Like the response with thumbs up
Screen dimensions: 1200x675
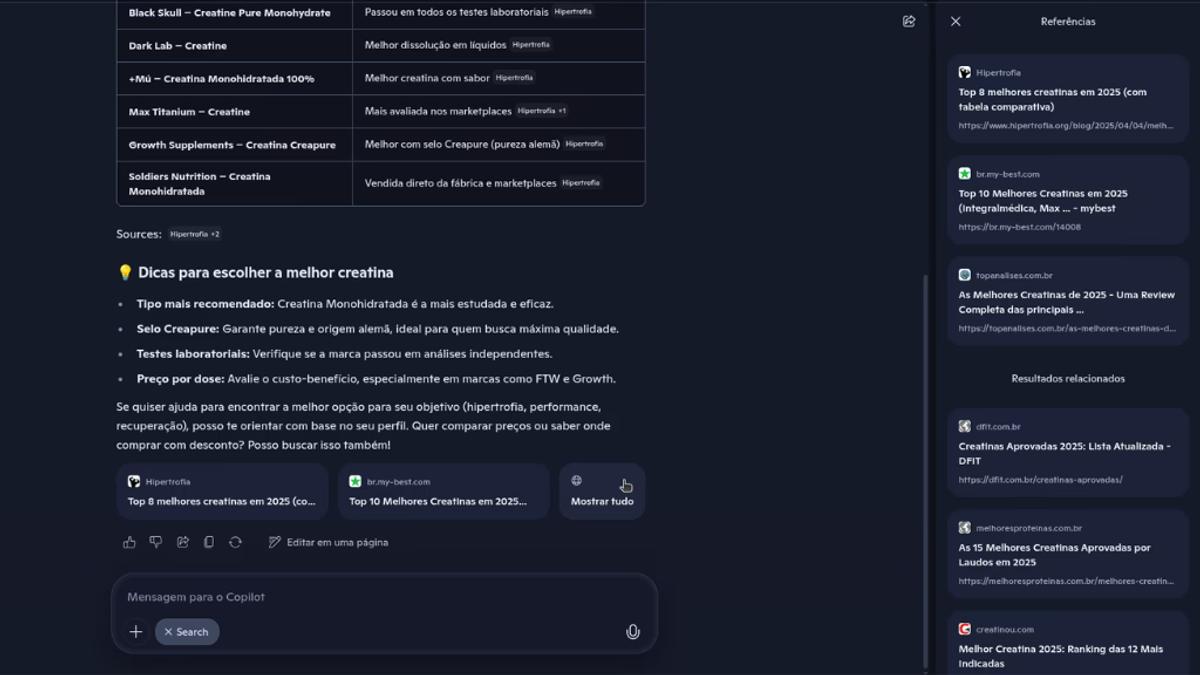tap(129, 542)
